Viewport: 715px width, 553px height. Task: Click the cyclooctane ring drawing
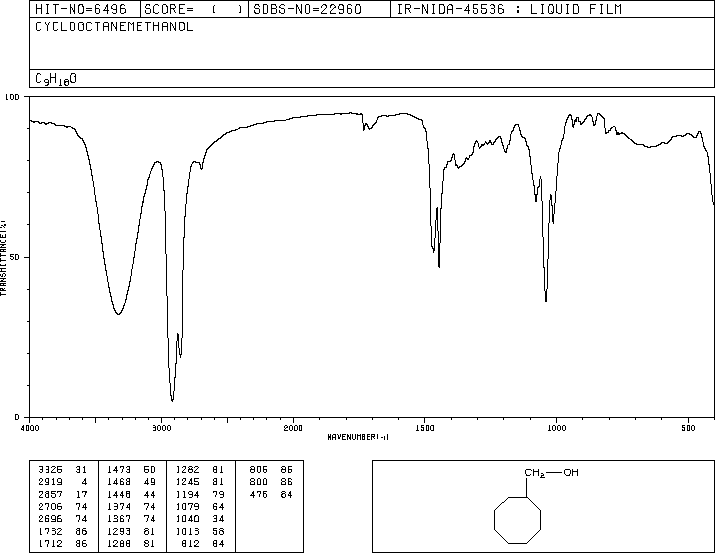point(518,520)
